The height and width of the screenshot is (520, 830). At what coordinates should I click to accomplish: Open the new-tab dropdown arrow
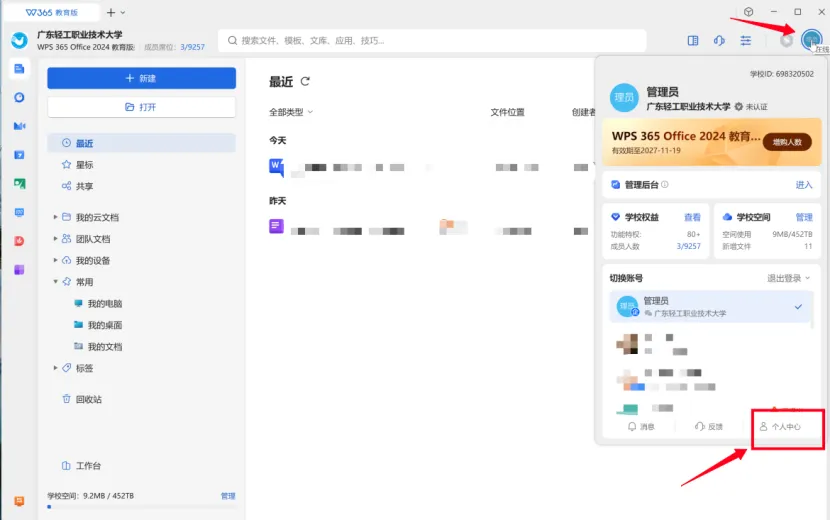[123, 12]
